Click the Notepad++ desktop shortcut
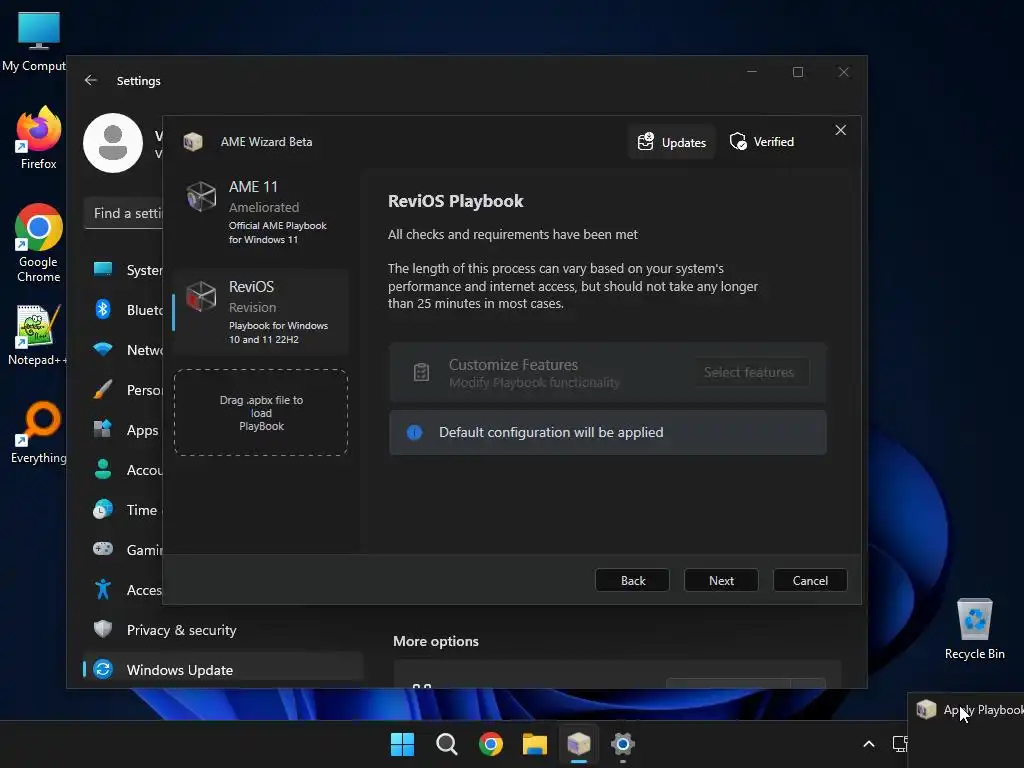The width and height of the screenshot is (1024, 768). (37, 334)
